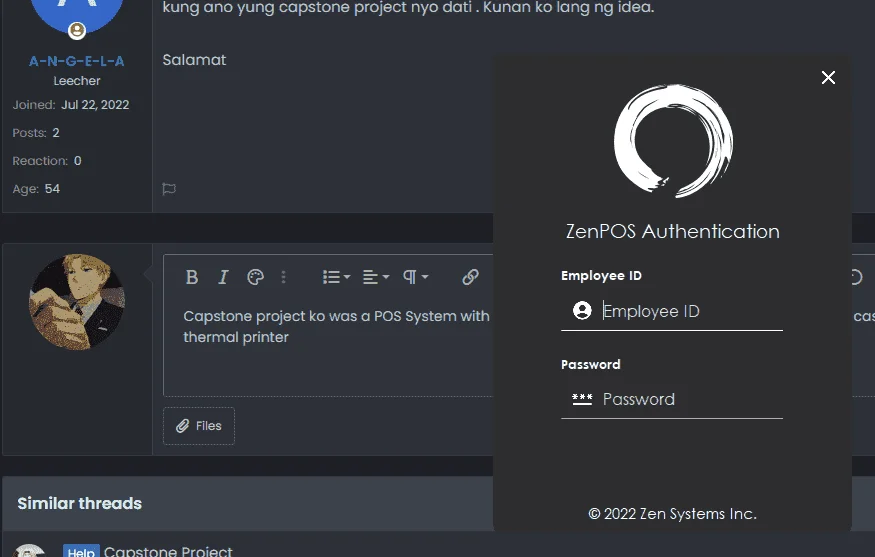Click the '© 2022 Zen Systems Inc.' footer text
875x557 pixels.
[x=672, y=513]
